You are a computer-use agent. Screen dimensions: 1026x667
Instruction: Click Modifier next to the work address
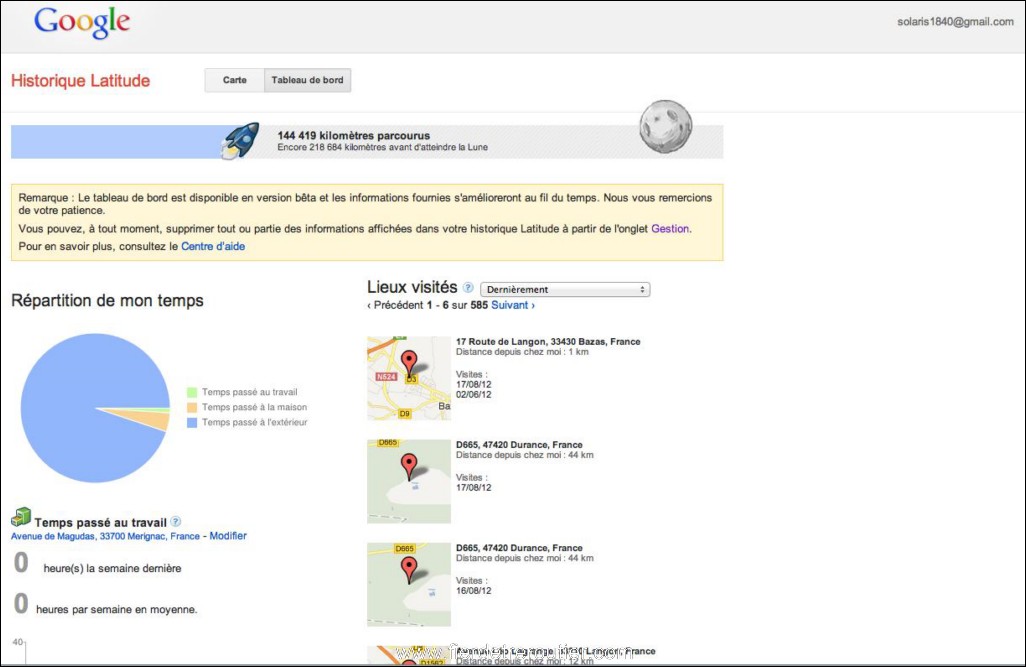[x=228, y=535]
